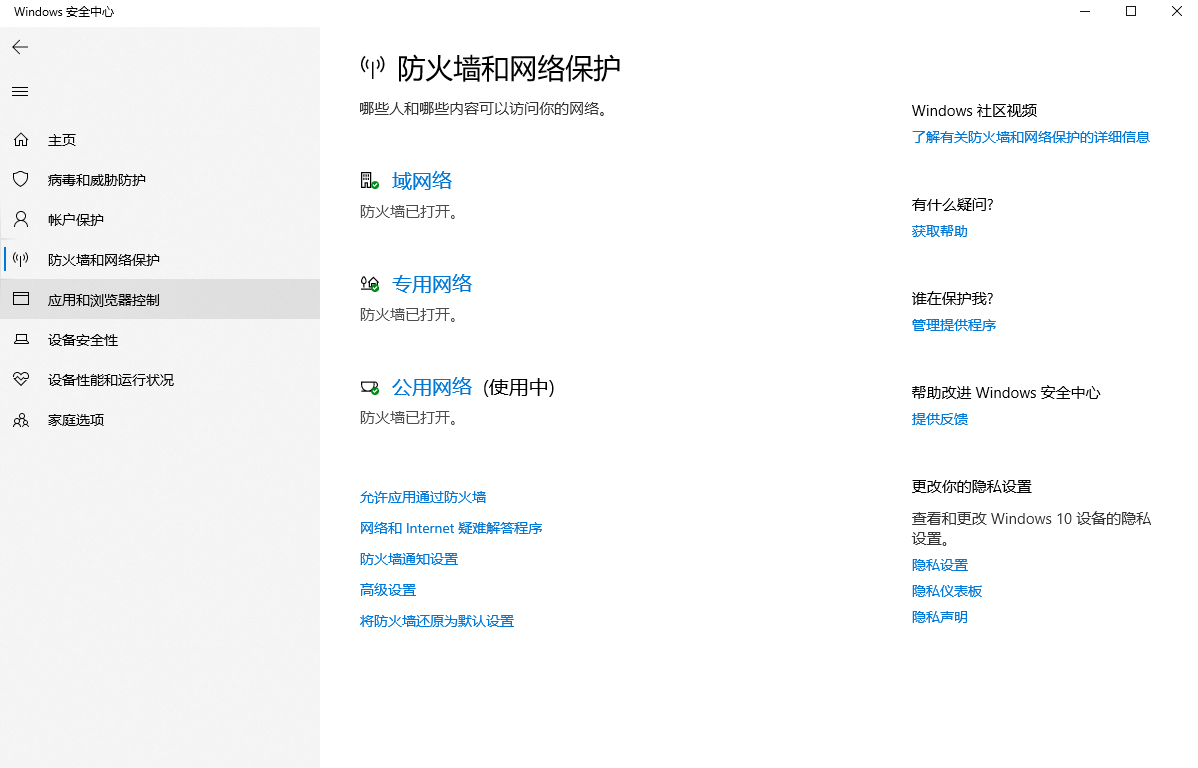The image size is (1198, 768).
Task: Click the 更改你的隐私设置 heading
Action: coord(972,487)
